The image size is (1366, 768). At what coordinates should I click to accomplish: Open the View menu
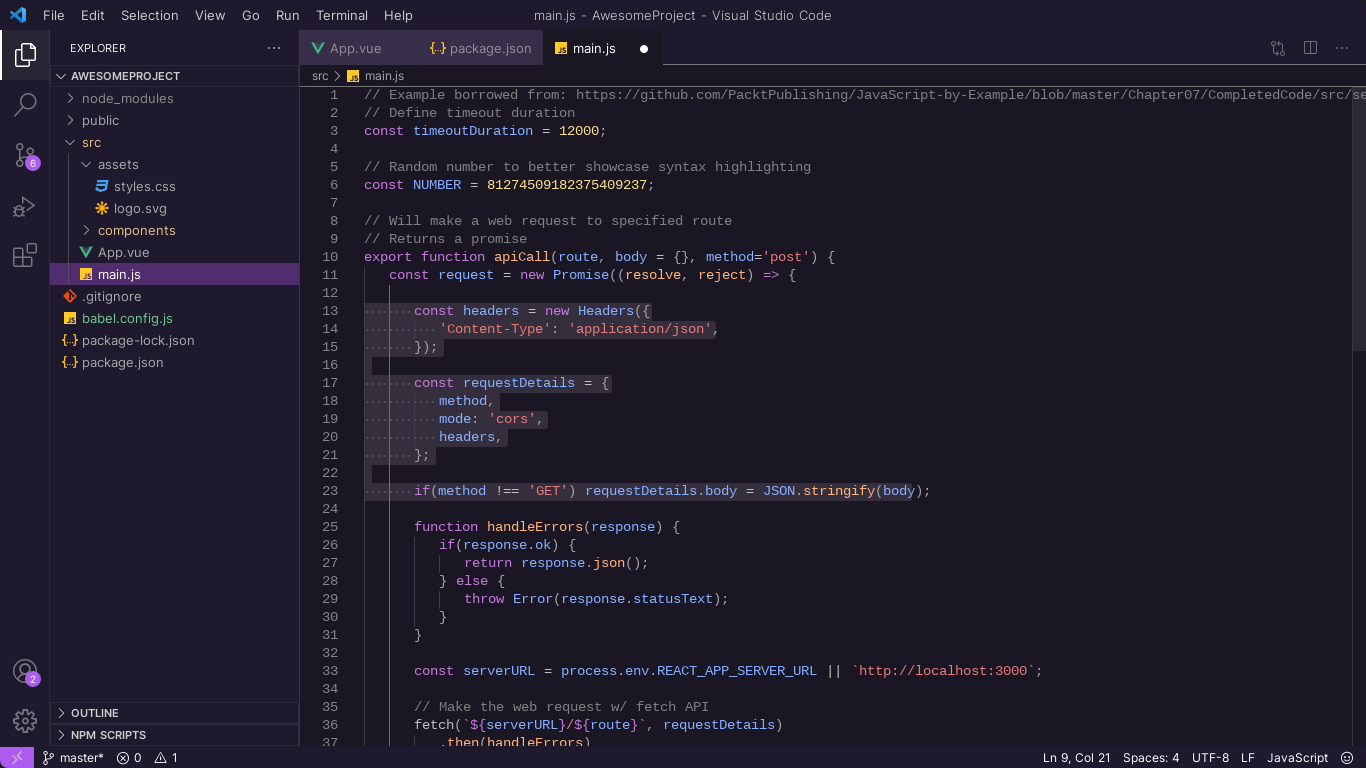(210, 15)
